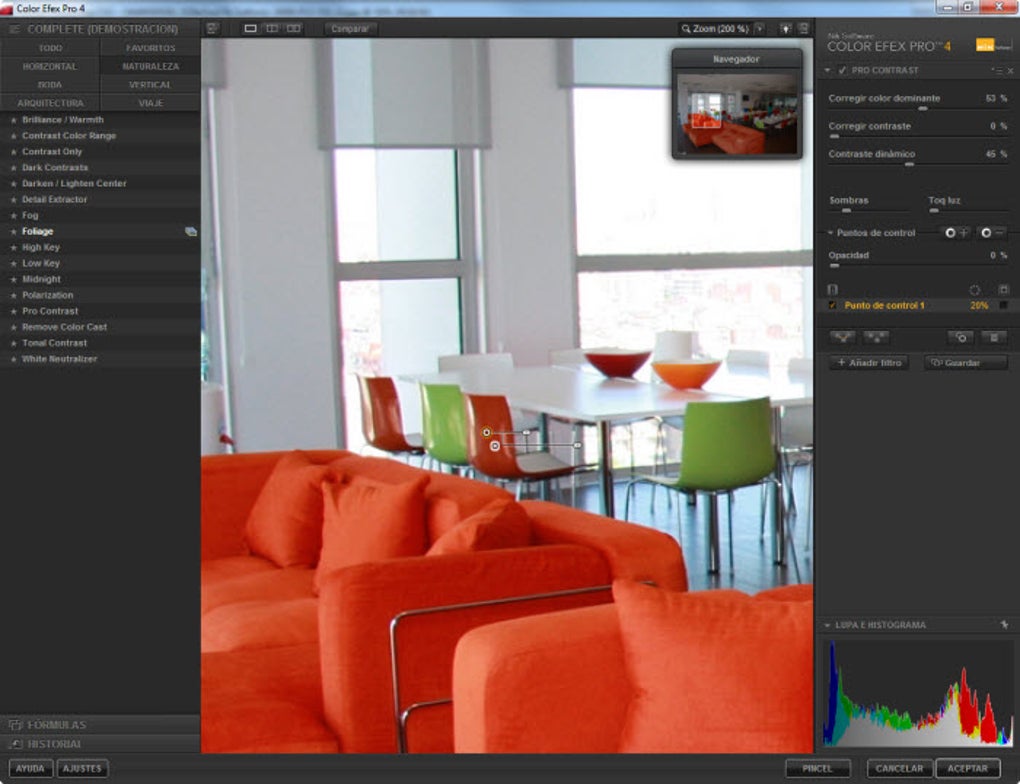Screen dimensions: 1020x784
Task: Open the Zoom level dropdown arrow
Action: [760, 29]
